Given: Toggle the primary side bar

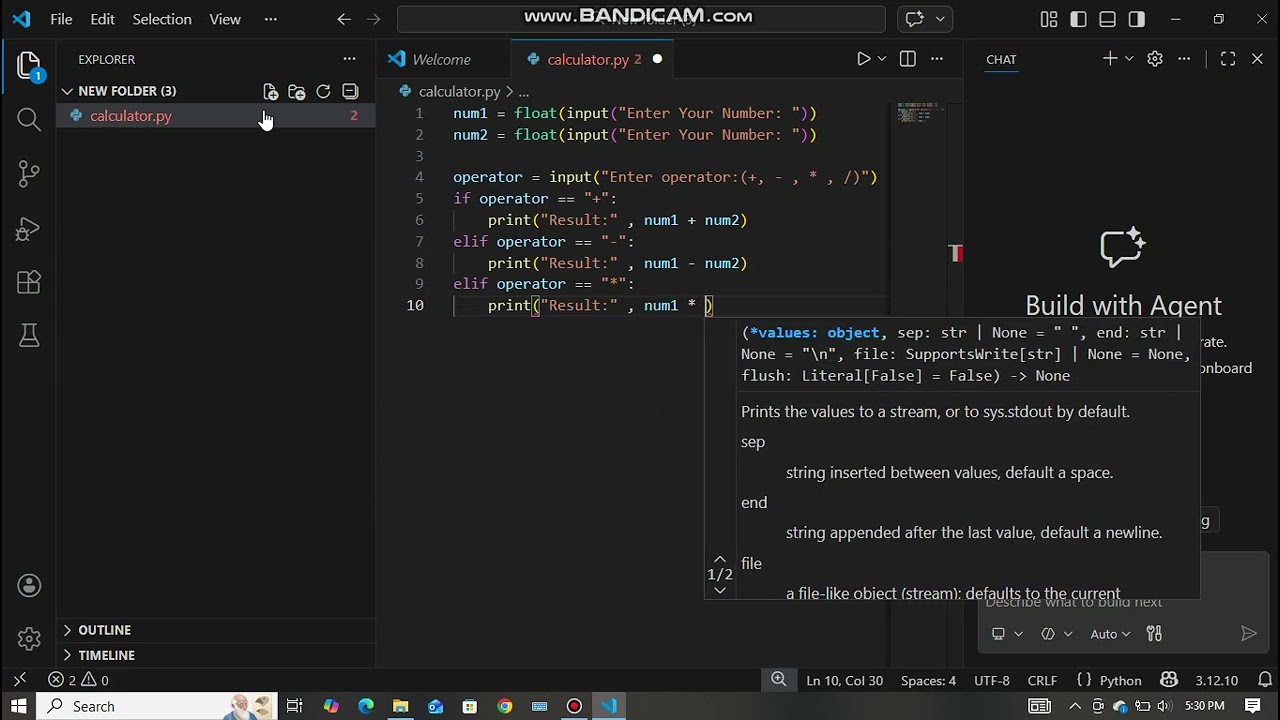Looking at the screenshot, I should pos(1078,19).
